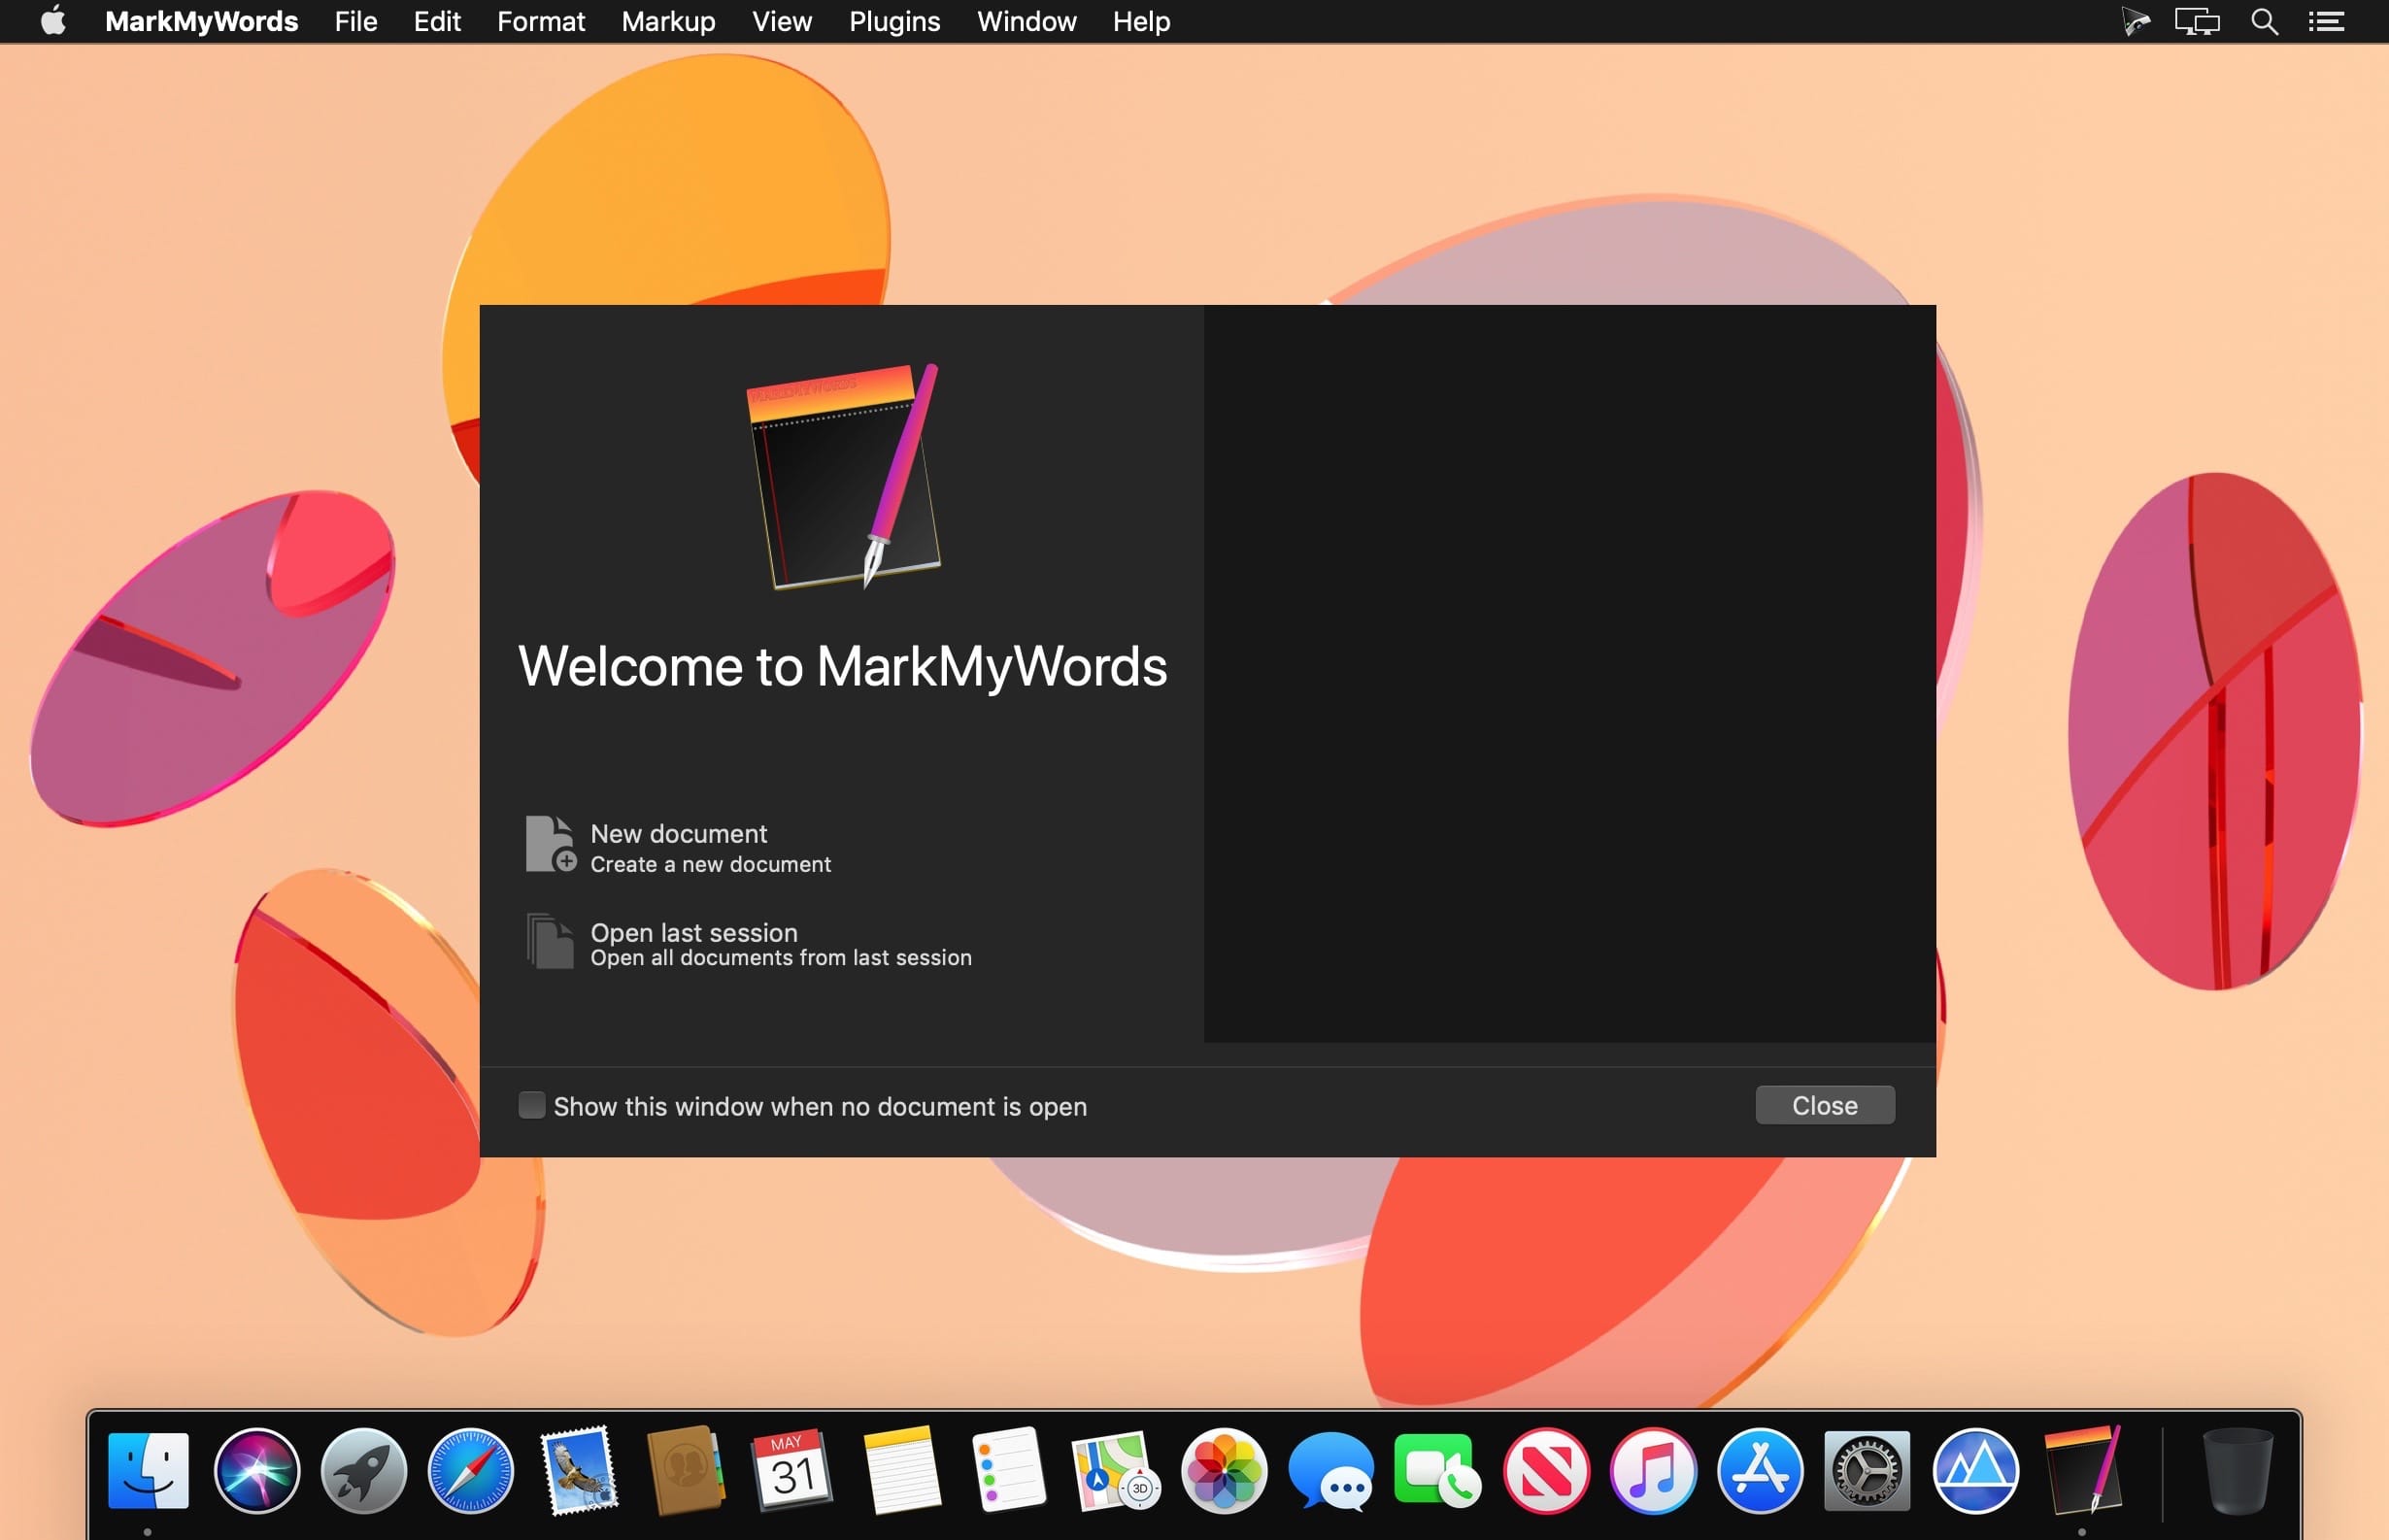Open MarkMyWords from the Dock
Image resolution: width=2389 pixels, height=1540 pixels.
(2082, 1470)
